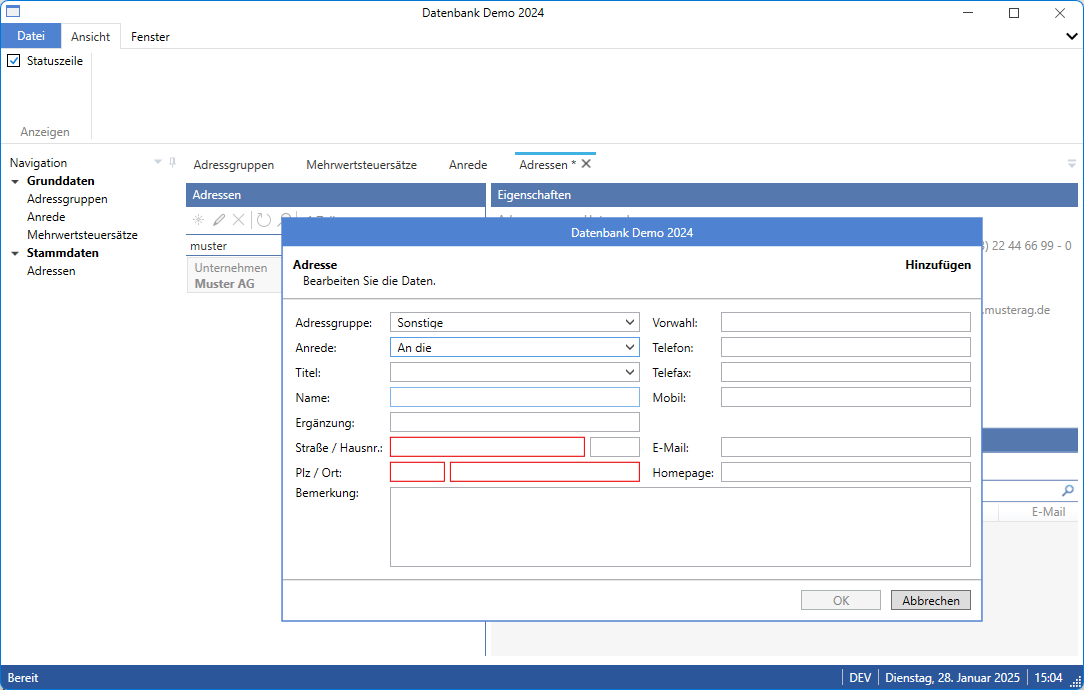Viewport: 1084px width, 690px height.
Task: Select the Muster AG address entry
Action: (234, 275)
